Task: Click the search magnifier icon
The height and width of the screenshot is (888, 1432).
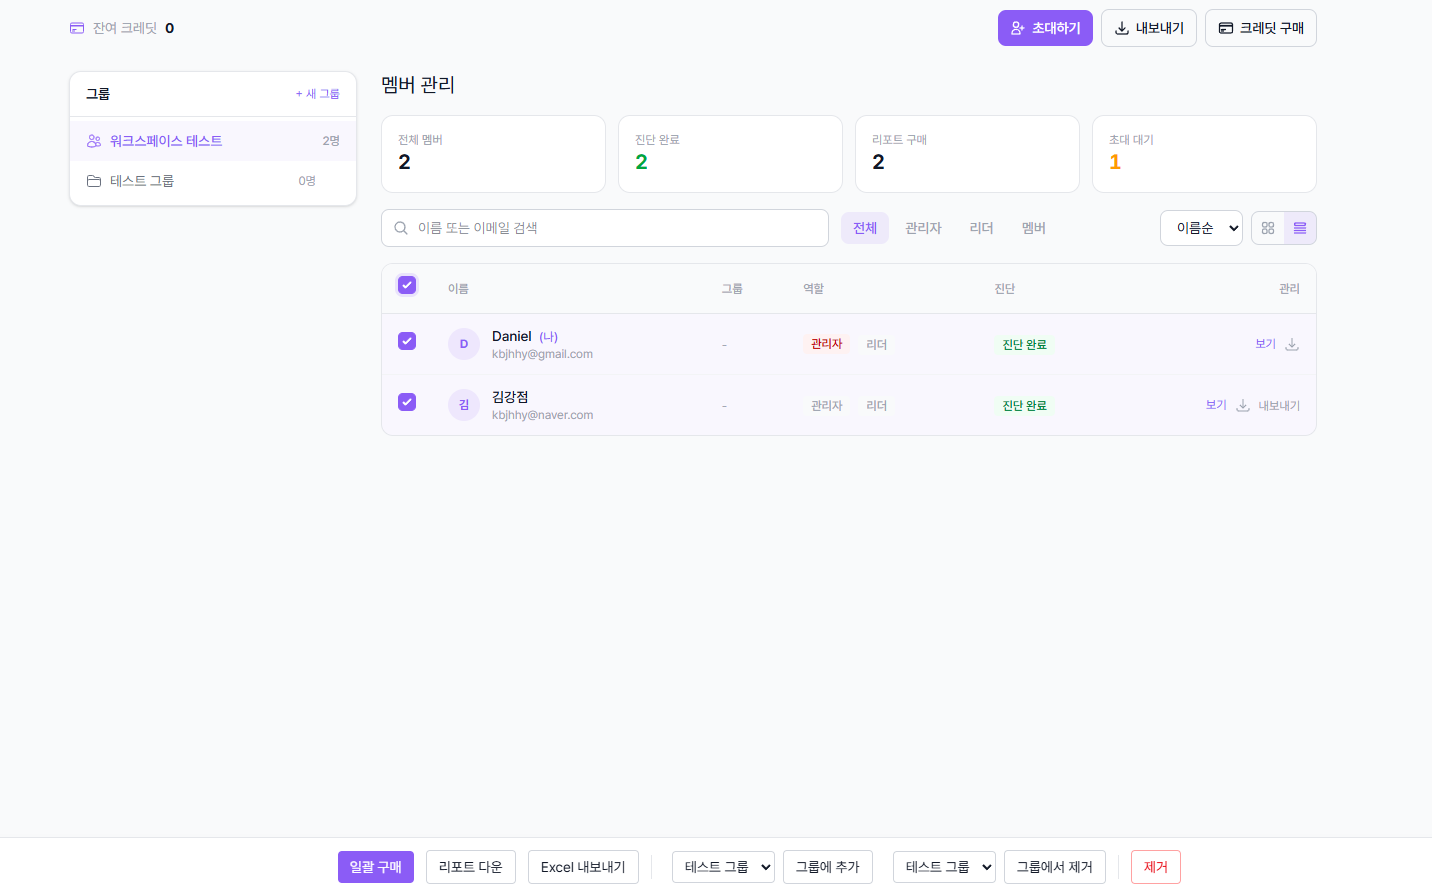Action: point(401,228)
